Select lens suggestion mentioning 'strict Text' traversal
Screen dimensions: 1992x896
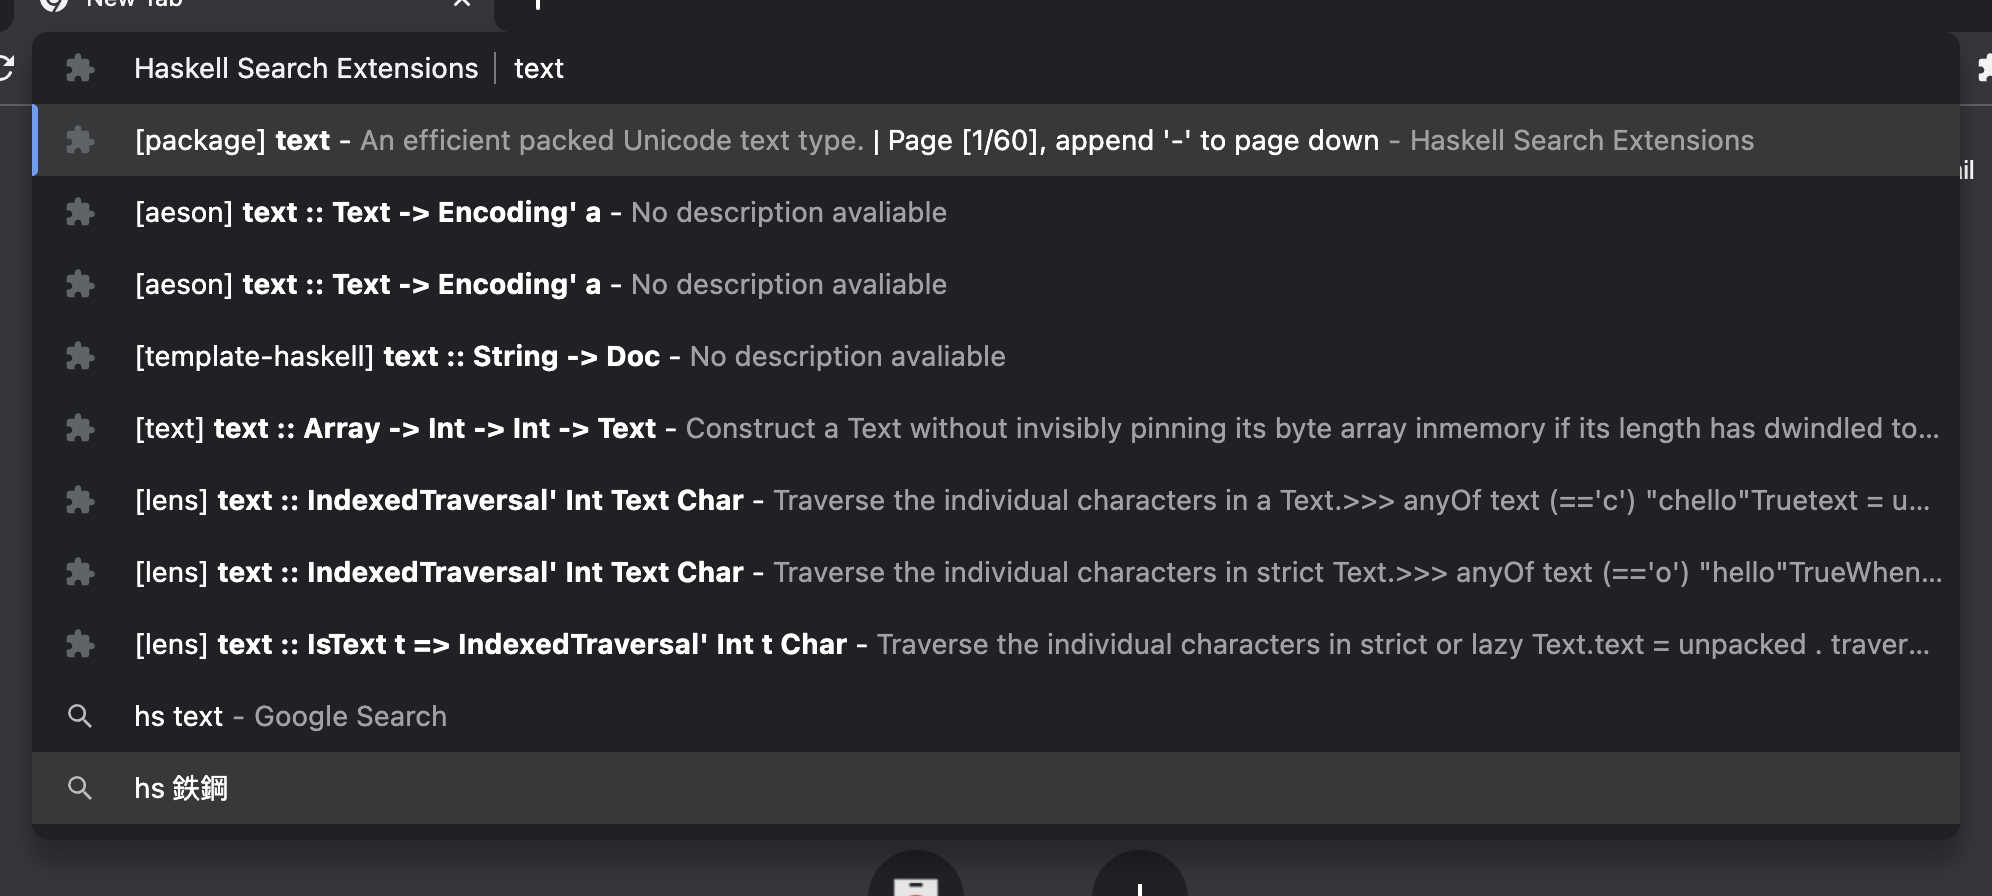(x=996, y=572)
